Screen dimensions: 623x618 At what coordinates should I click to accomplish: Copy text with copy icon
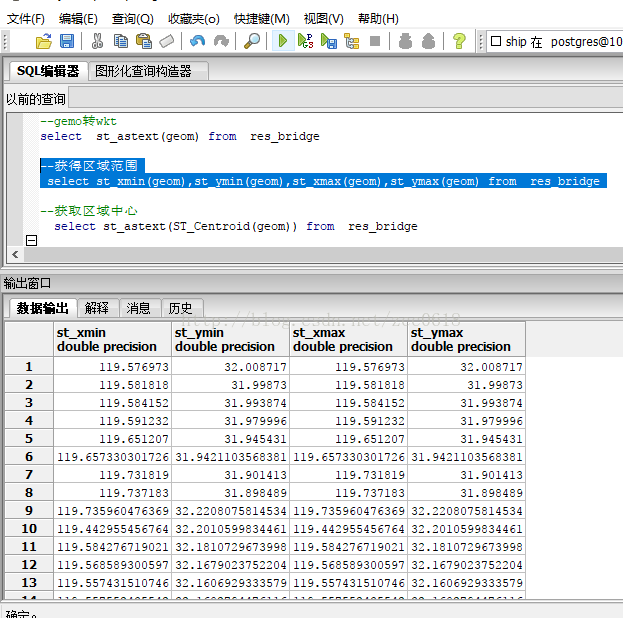120,41
